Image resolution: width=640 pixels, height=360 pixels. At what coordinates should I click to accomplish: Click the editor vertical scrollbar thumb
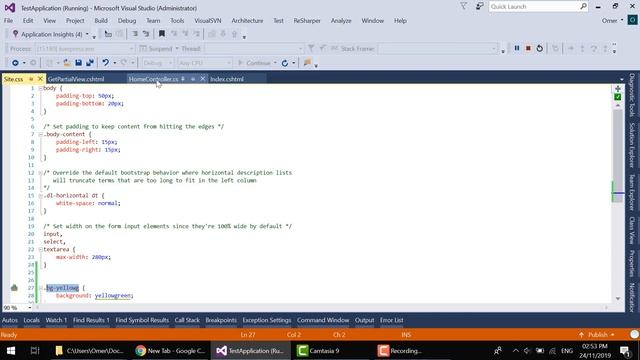[618, 156]
